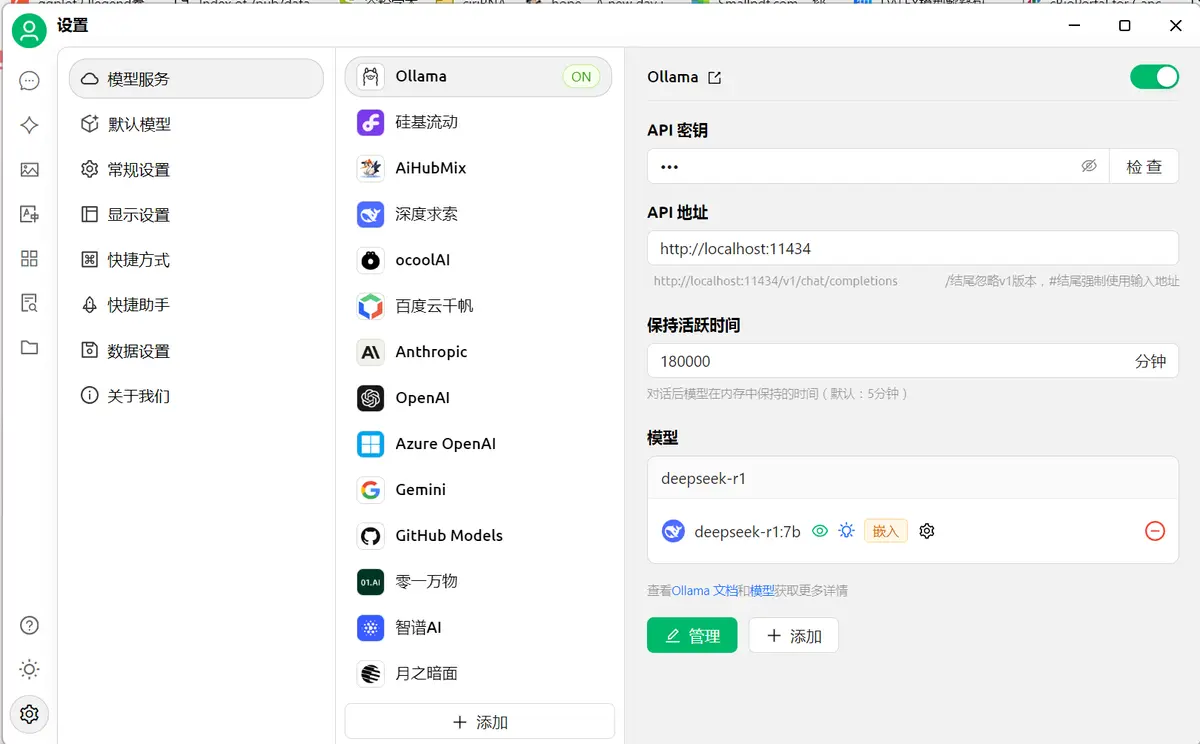
Task: Show the API key with eye icon
Action: [1089, 166]
